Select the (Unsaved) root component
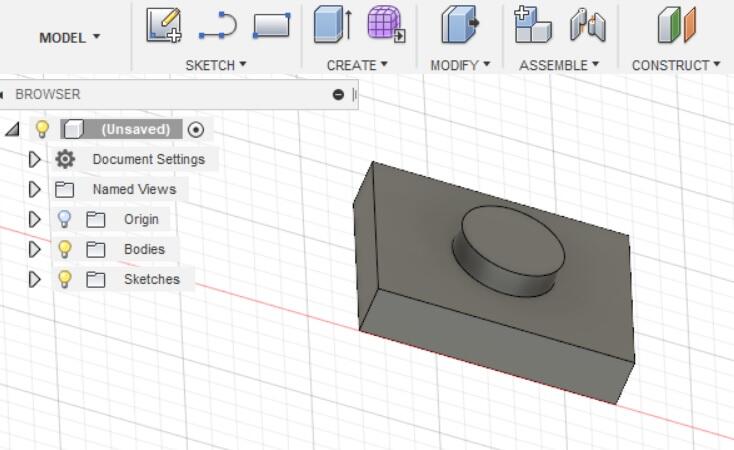This screenshot has width=734, height=450. point(136,129)
